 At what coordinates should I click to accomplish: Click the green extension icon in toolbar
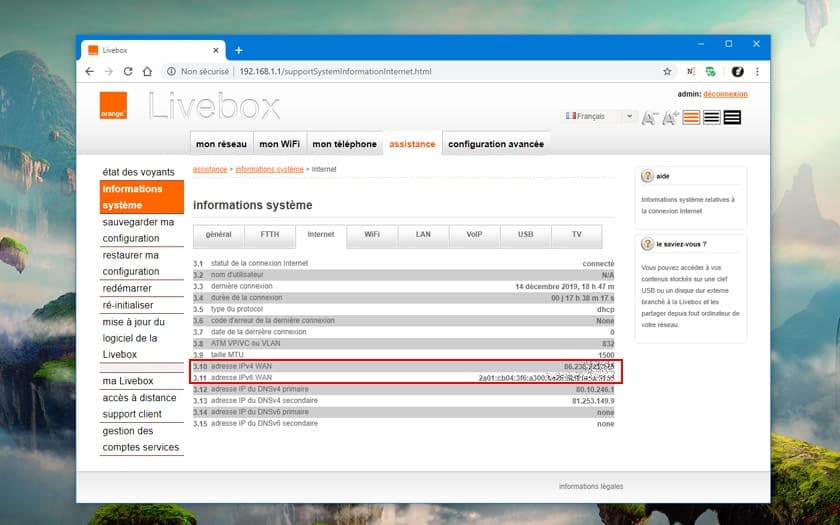711,71
